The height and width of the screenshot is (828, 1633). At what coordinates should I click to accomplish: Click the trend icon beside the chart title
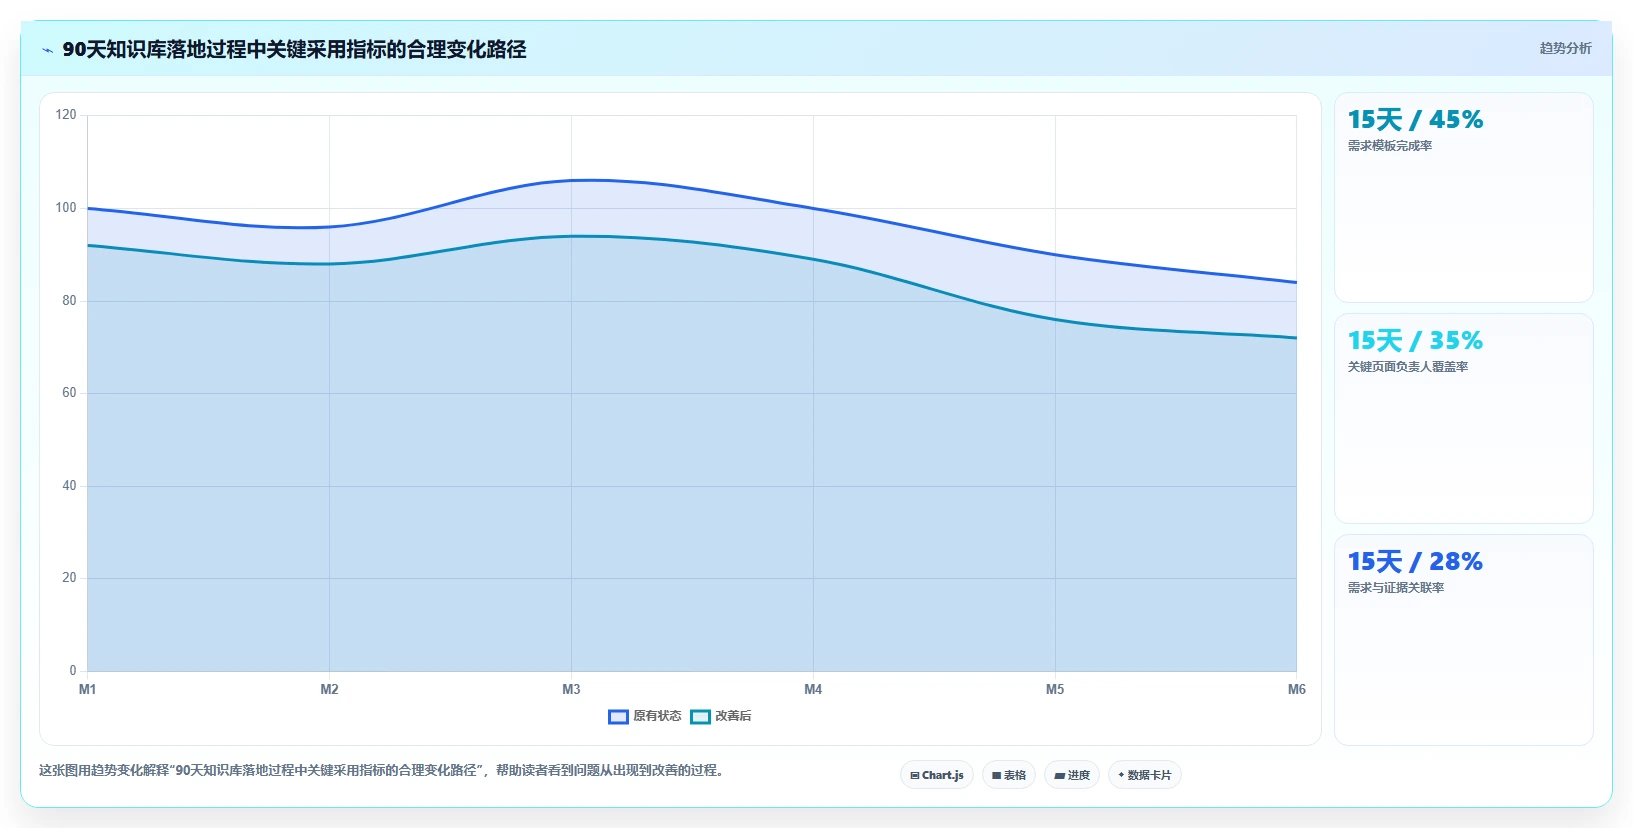pos(47,50)
